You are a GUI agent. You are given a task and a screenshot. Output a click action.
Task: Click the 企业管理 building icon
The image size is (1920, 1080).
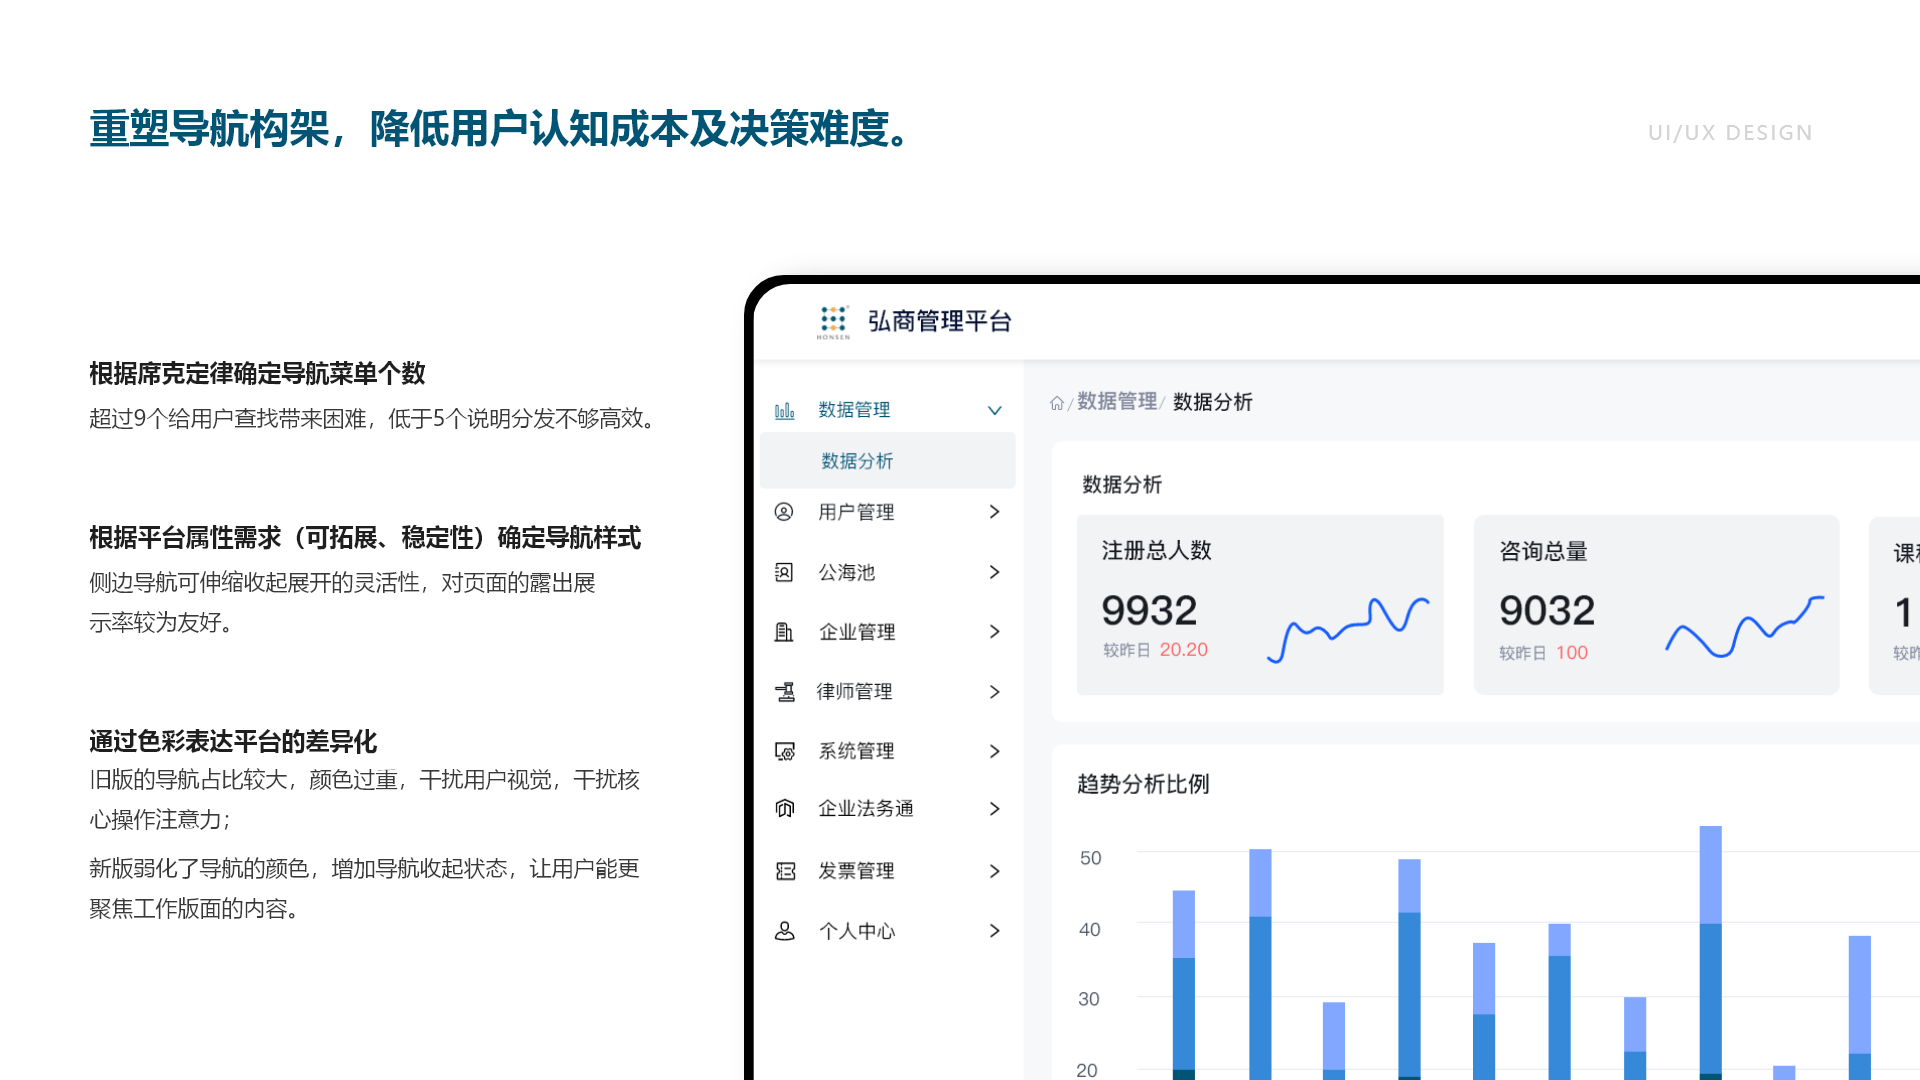click(x=784, y=632)
